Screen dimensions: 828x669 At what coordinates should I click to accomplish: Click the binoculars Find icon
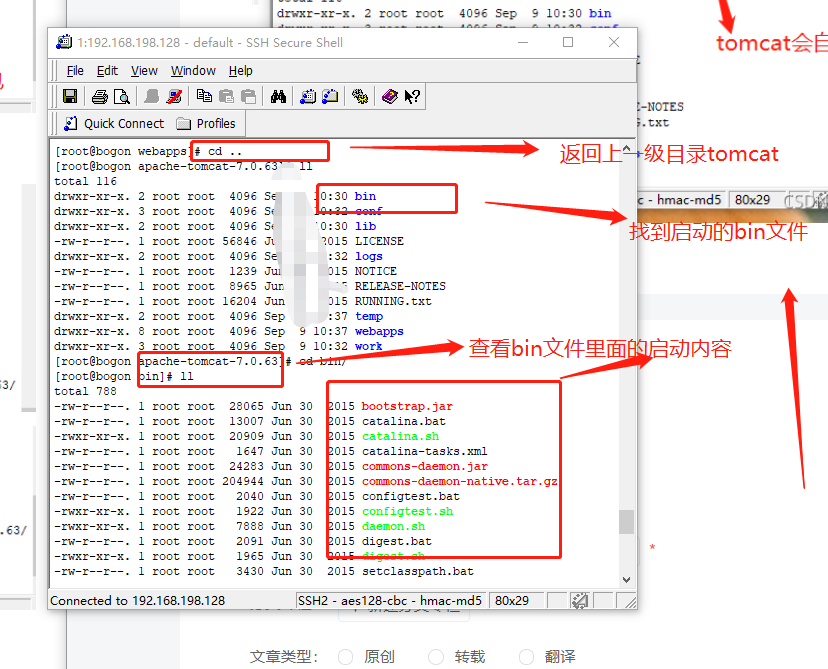point(278,97)
